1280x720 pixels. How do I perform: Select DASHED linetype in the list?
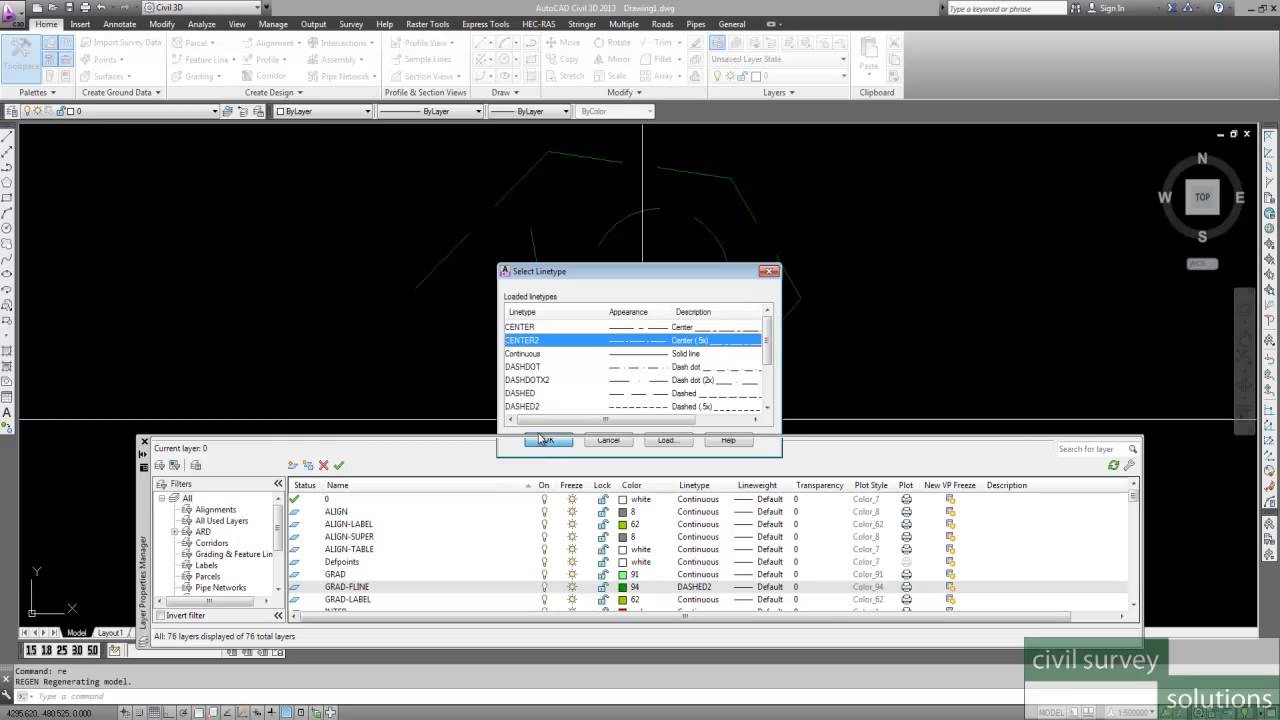point(633,393)
